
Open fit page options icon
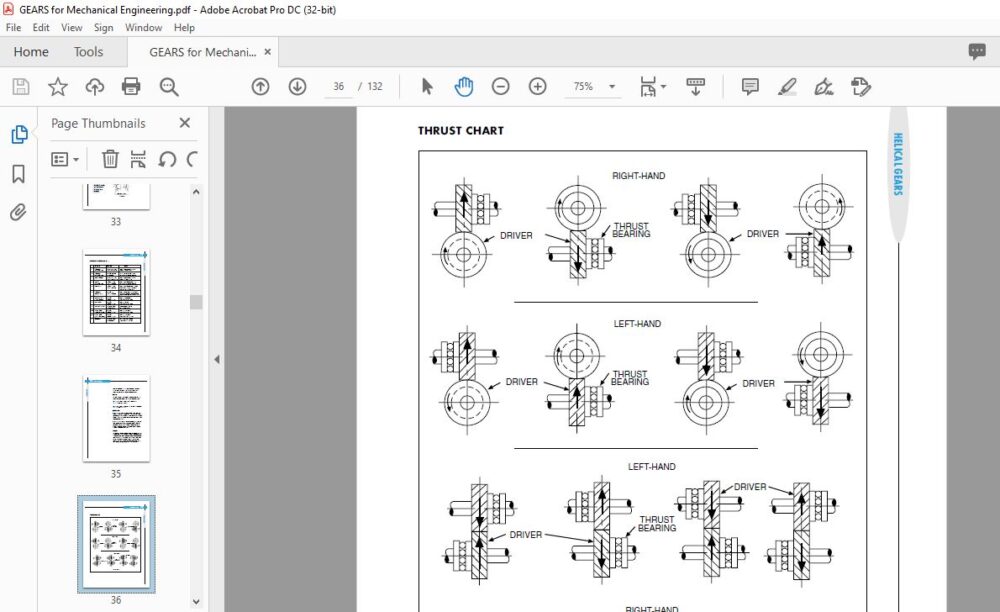click(652, 87)
